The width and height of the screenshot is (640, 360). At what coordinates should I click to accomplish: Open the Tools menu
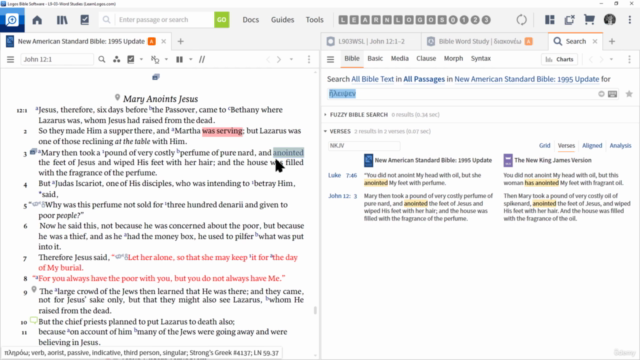[314, 20]
